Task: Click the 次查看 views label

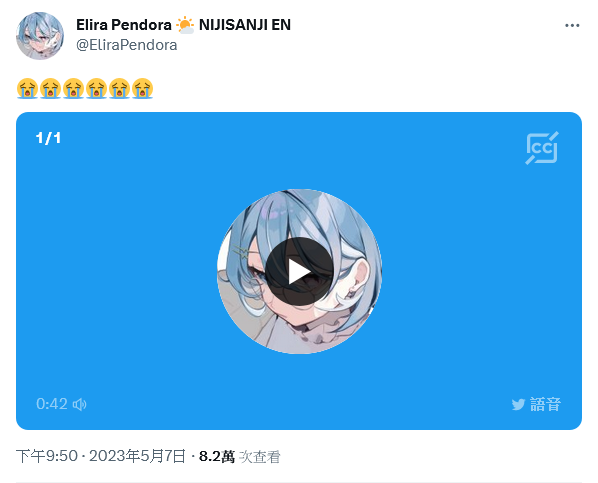Action: click(260, 457)
